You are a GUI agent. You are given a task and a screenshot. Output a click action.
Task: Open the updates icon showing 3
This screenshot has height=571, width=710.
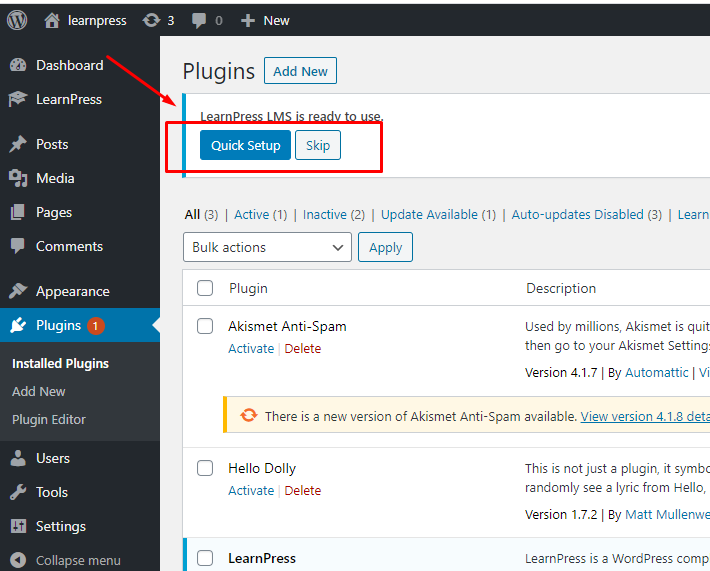coord(151,19)
